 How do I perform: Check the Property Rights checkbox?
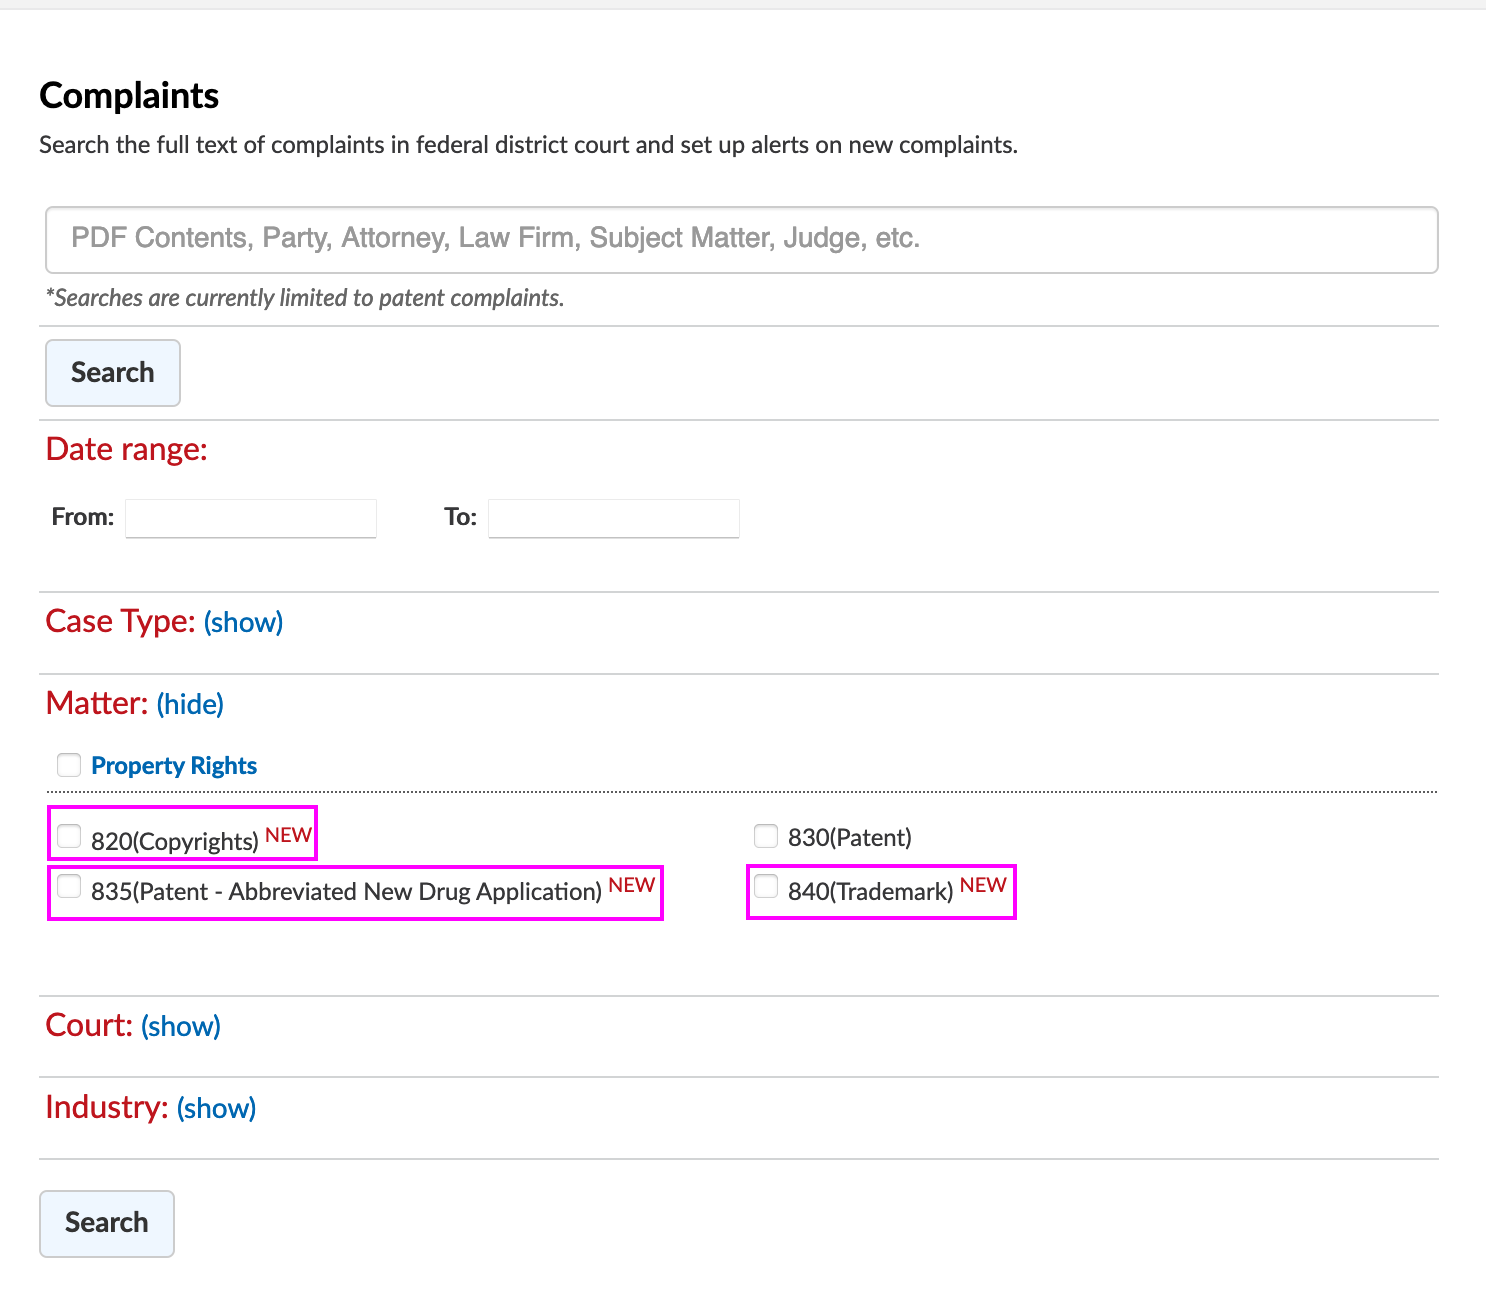[x=69, y=765]
